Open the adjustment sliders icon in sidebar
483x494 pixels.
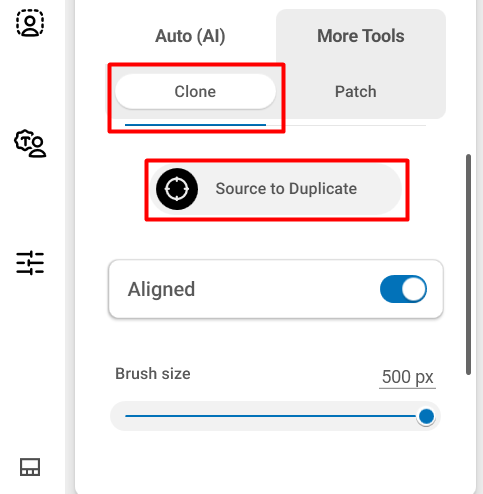(30, 263)
